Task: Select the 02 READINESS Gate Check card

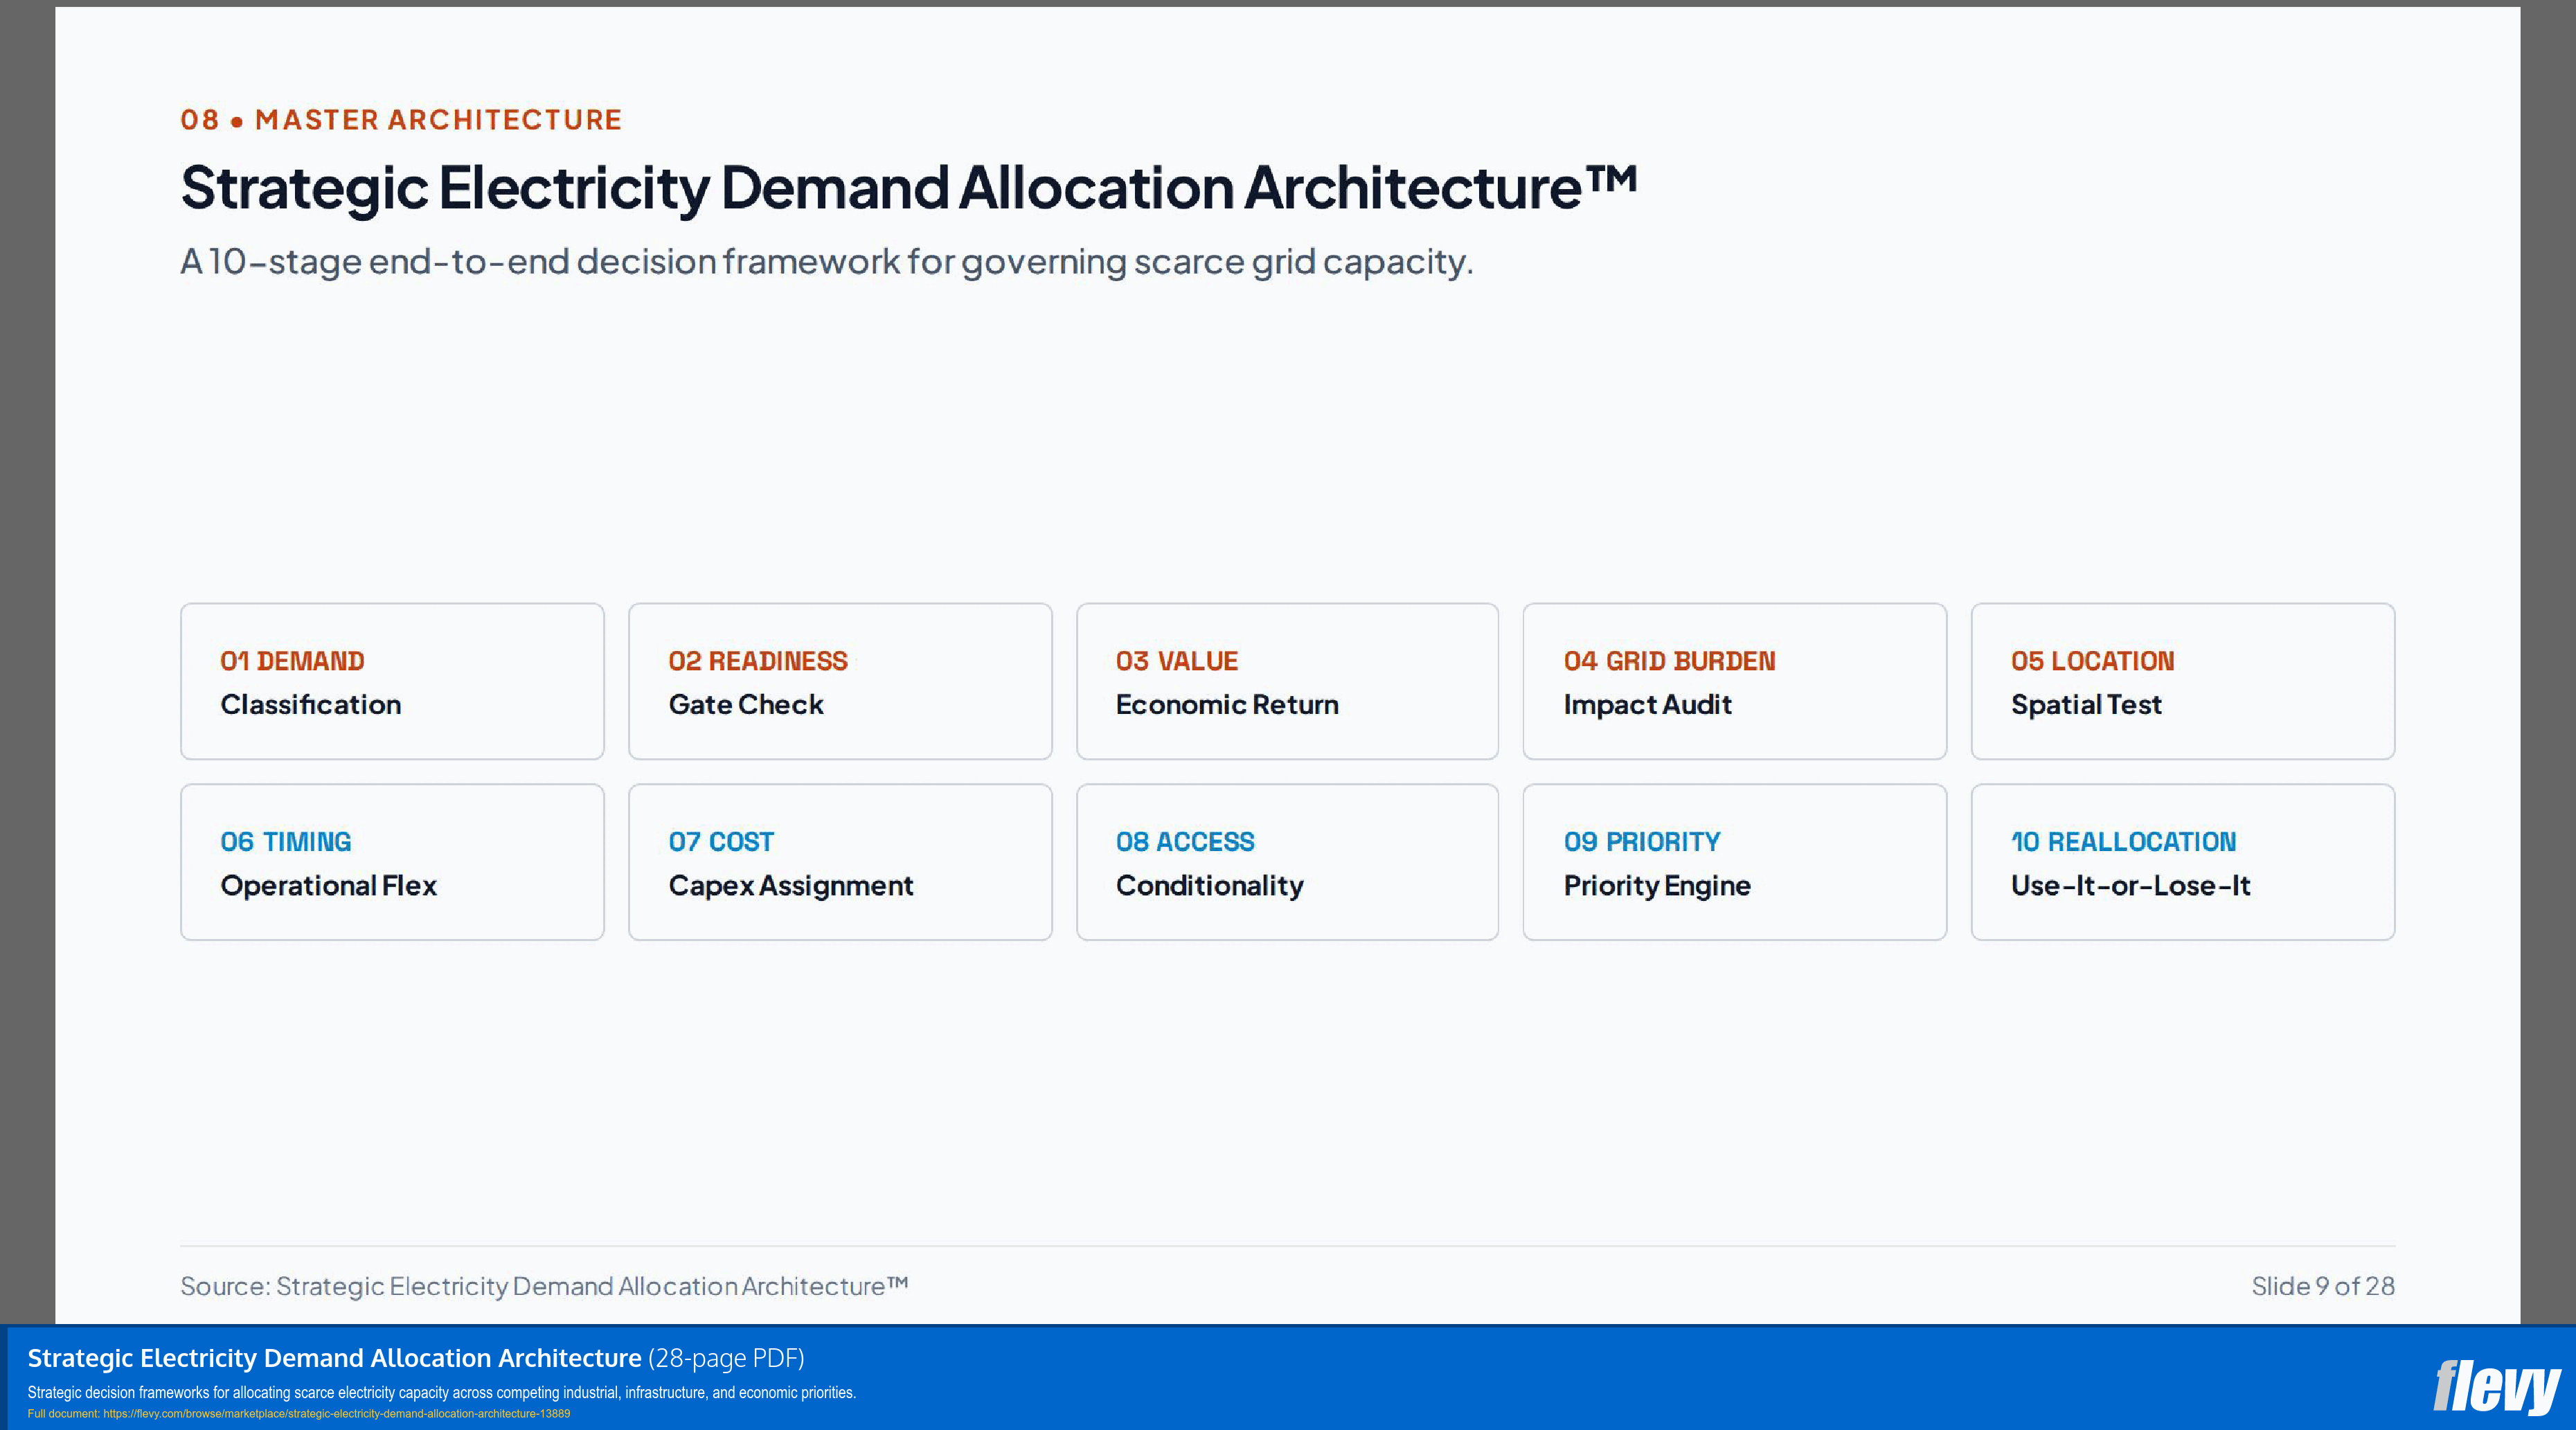Action: (840, 681)
